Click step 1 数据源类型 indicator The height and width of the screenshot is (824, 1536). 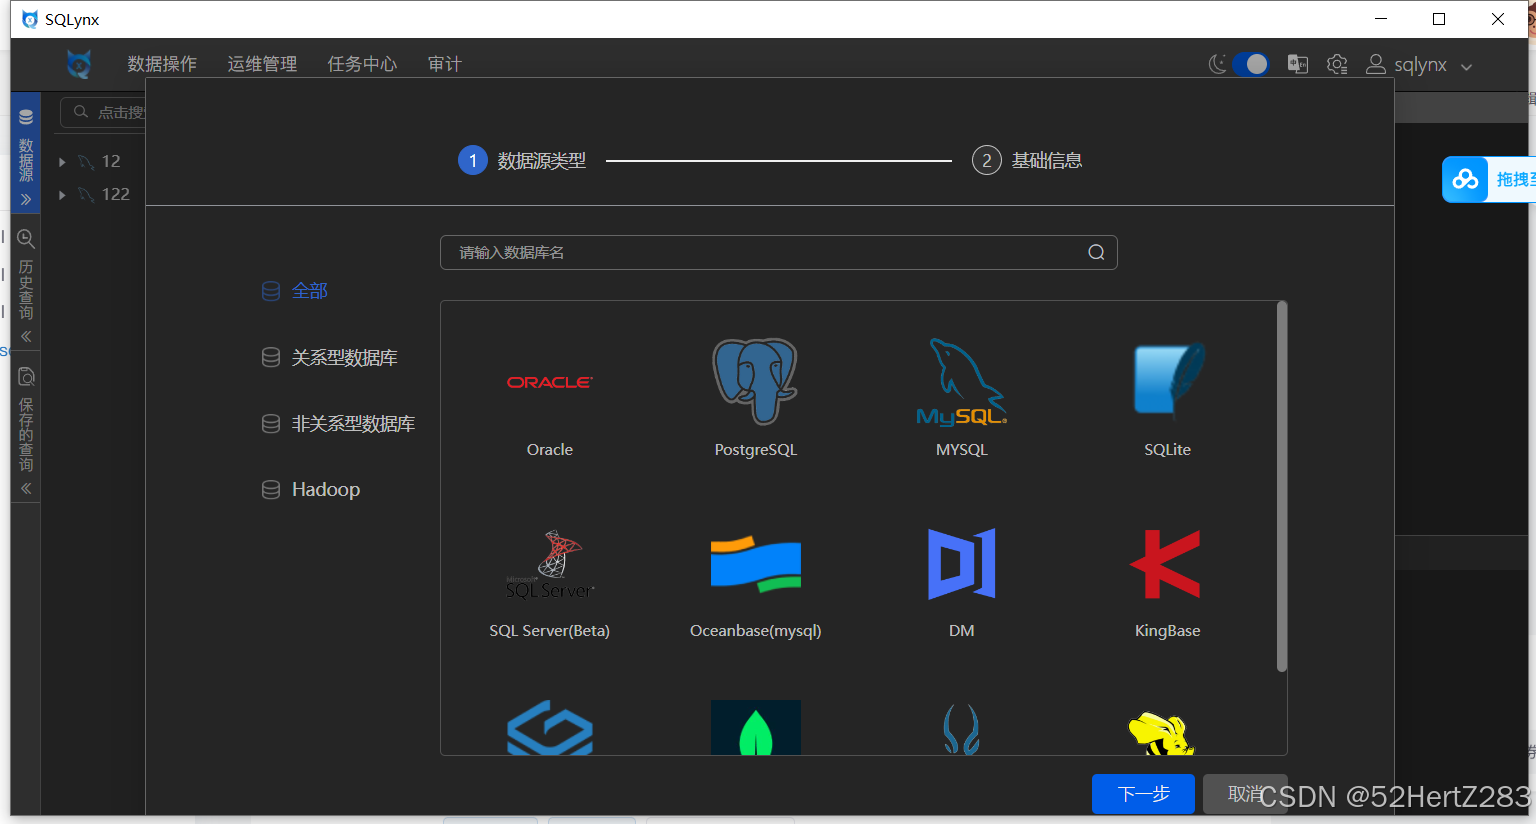click(x=522, y=160)
